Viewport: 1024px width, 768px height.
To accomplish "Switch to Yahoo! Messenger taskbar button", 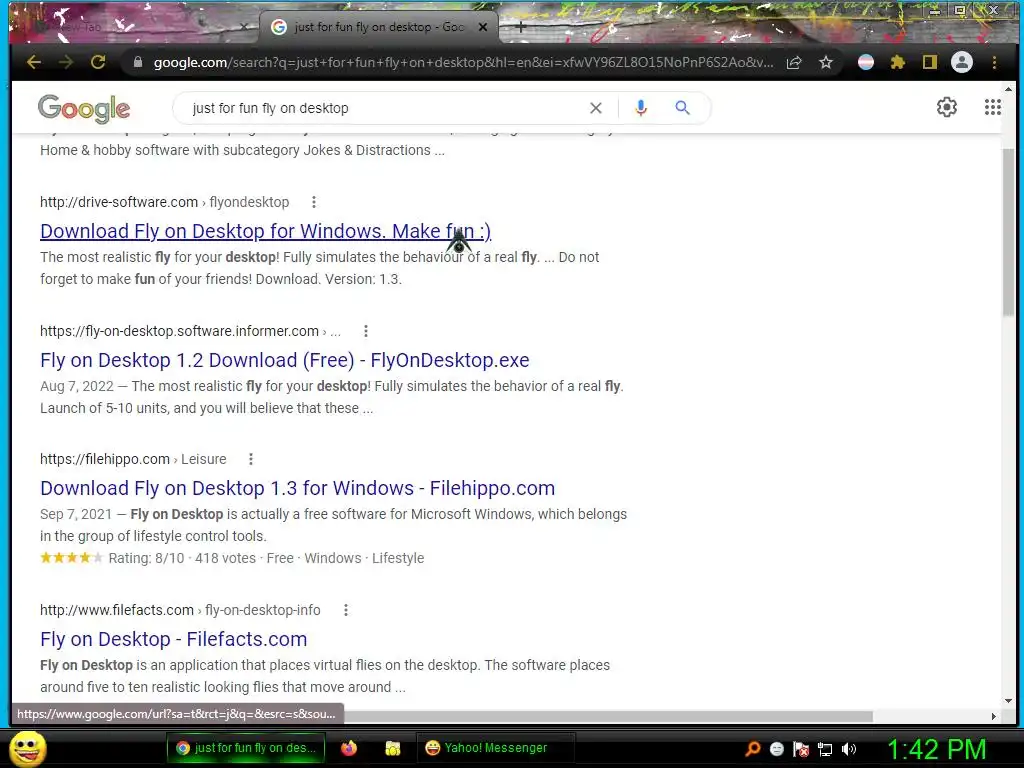I will [x=495, y=748].
